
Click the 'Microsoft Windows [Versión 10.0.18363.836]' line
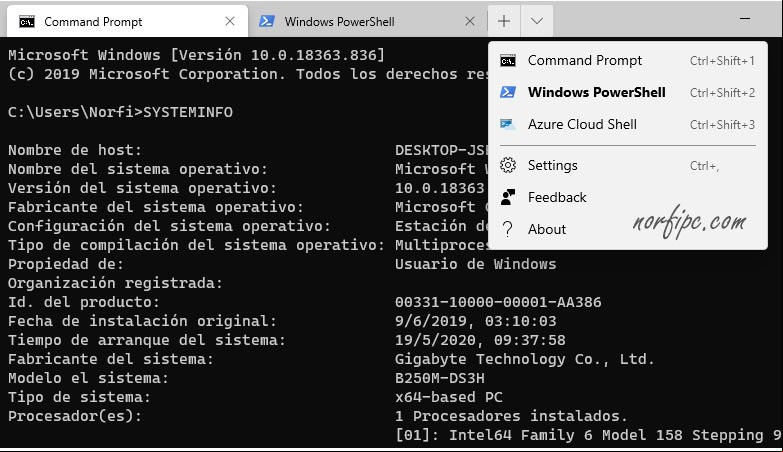(x=196, y=55)
